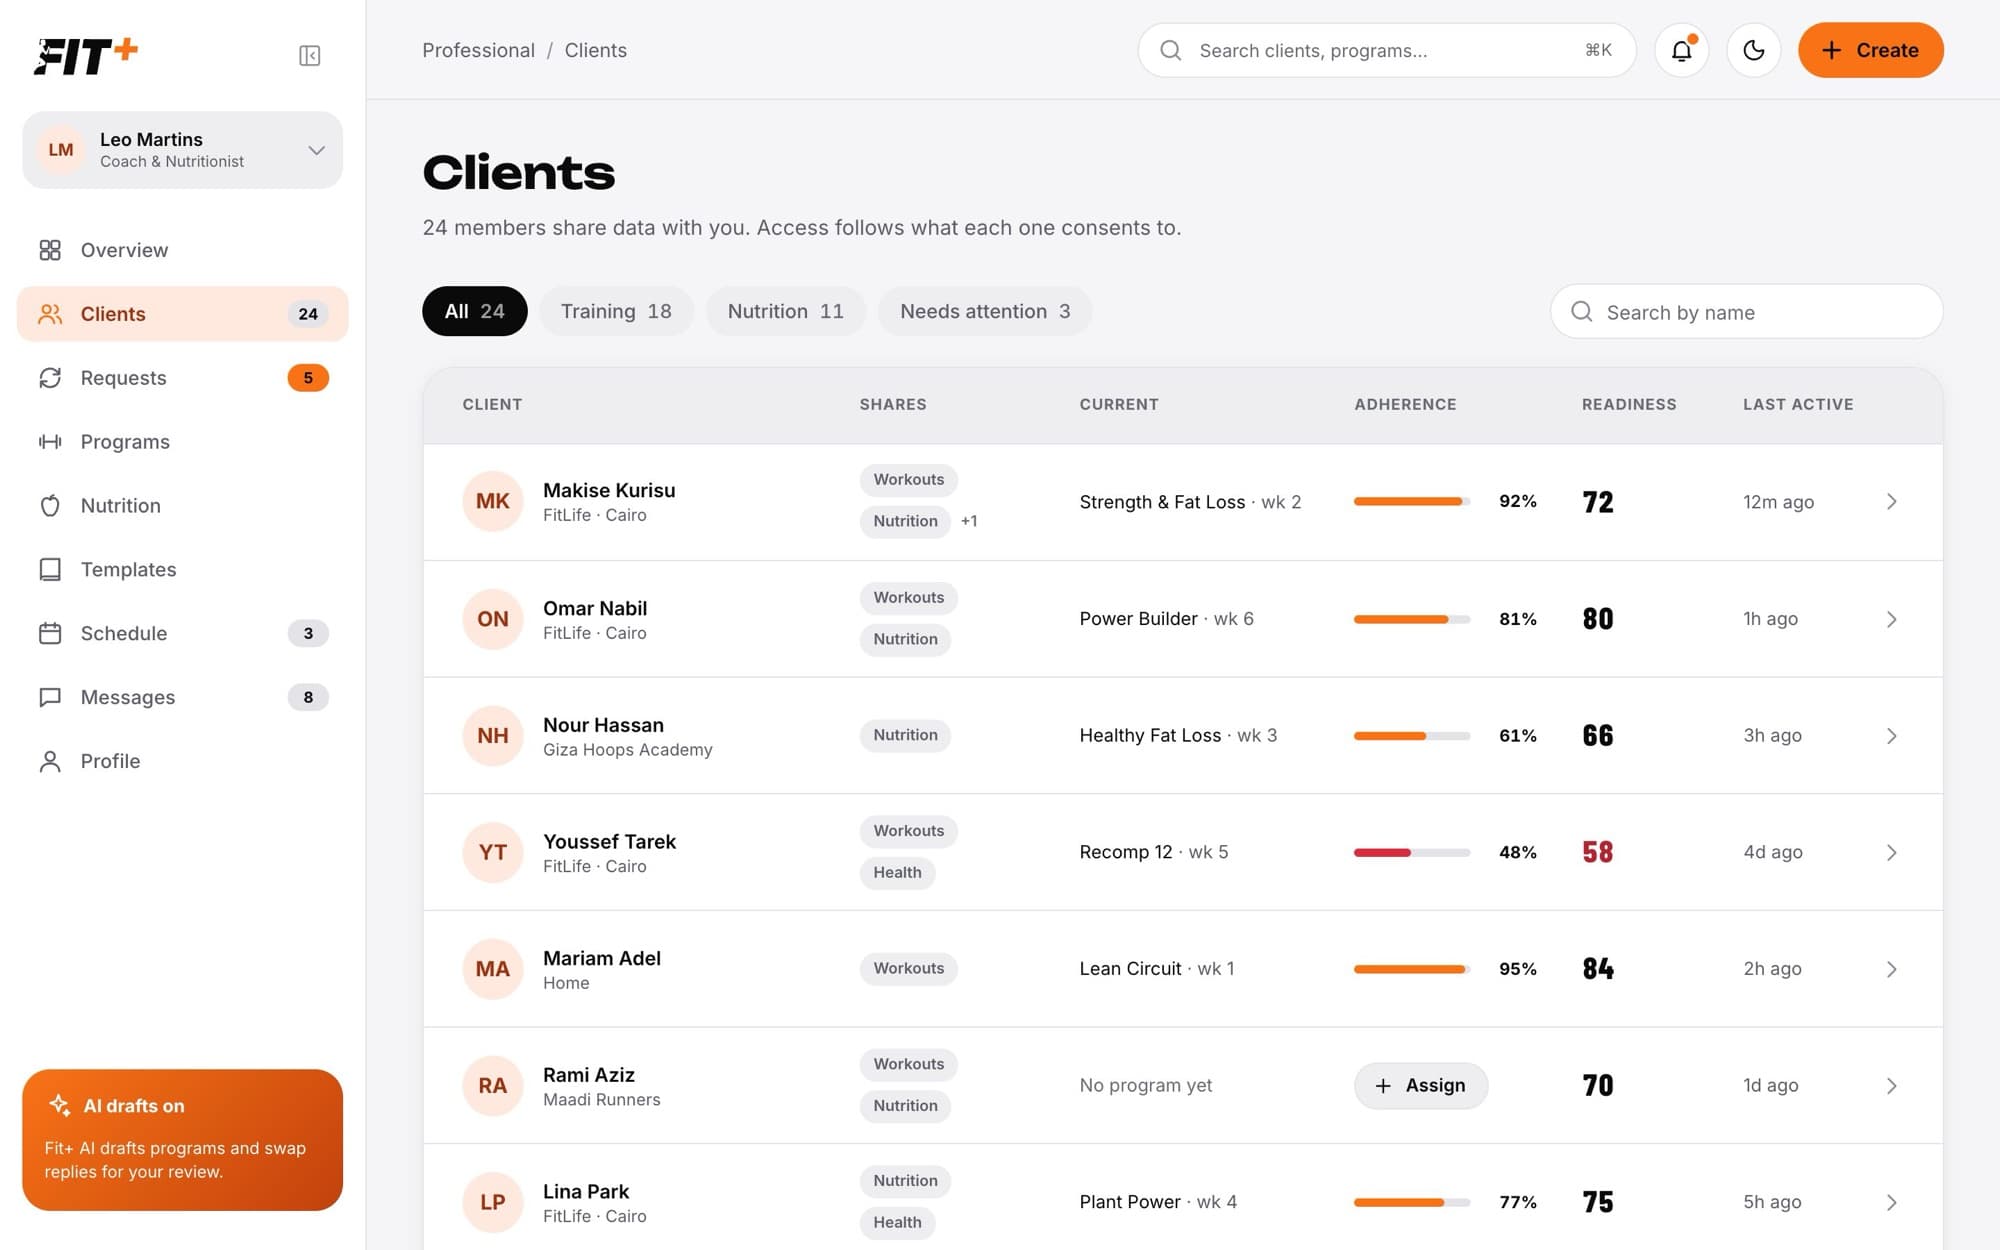The image size is (2000, 1250).
Task: Switch to Nutrition 11 filter
Action: pos(786,311)
